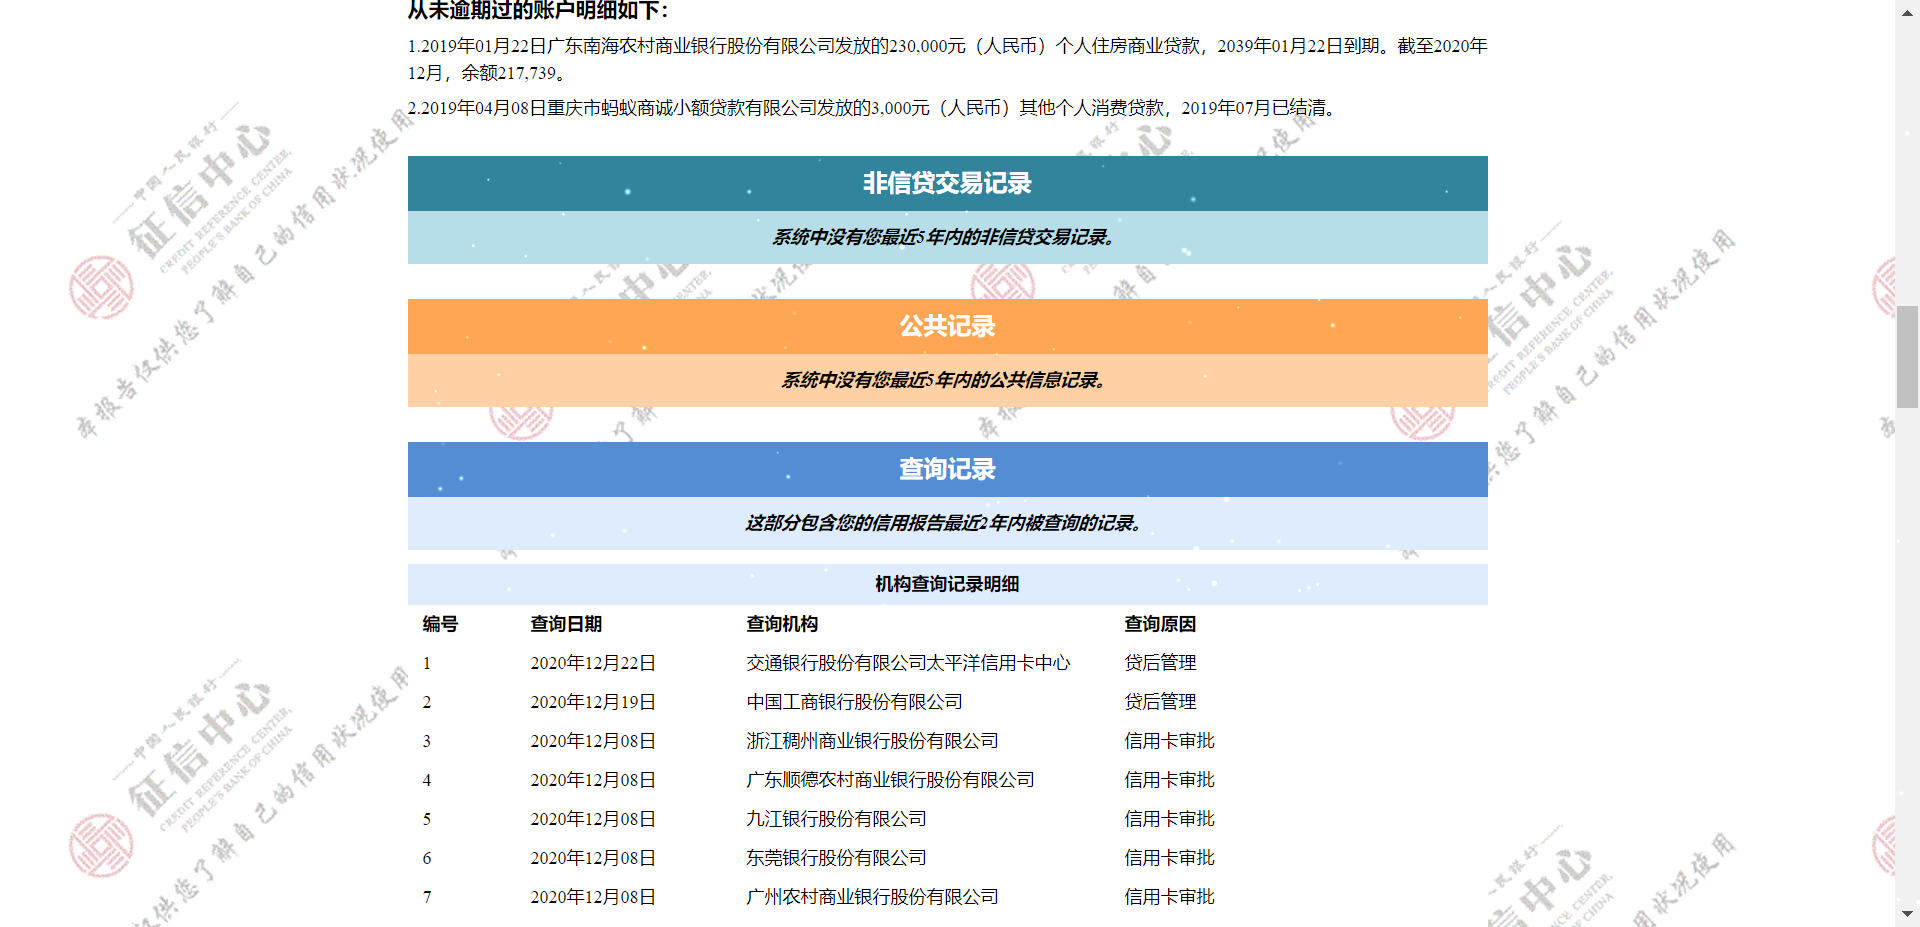Image resolution: width=1920 pixels, height=927 pixels.
Task: Click 贷后管理 reason in row 1
Action: coord(1160,663)
